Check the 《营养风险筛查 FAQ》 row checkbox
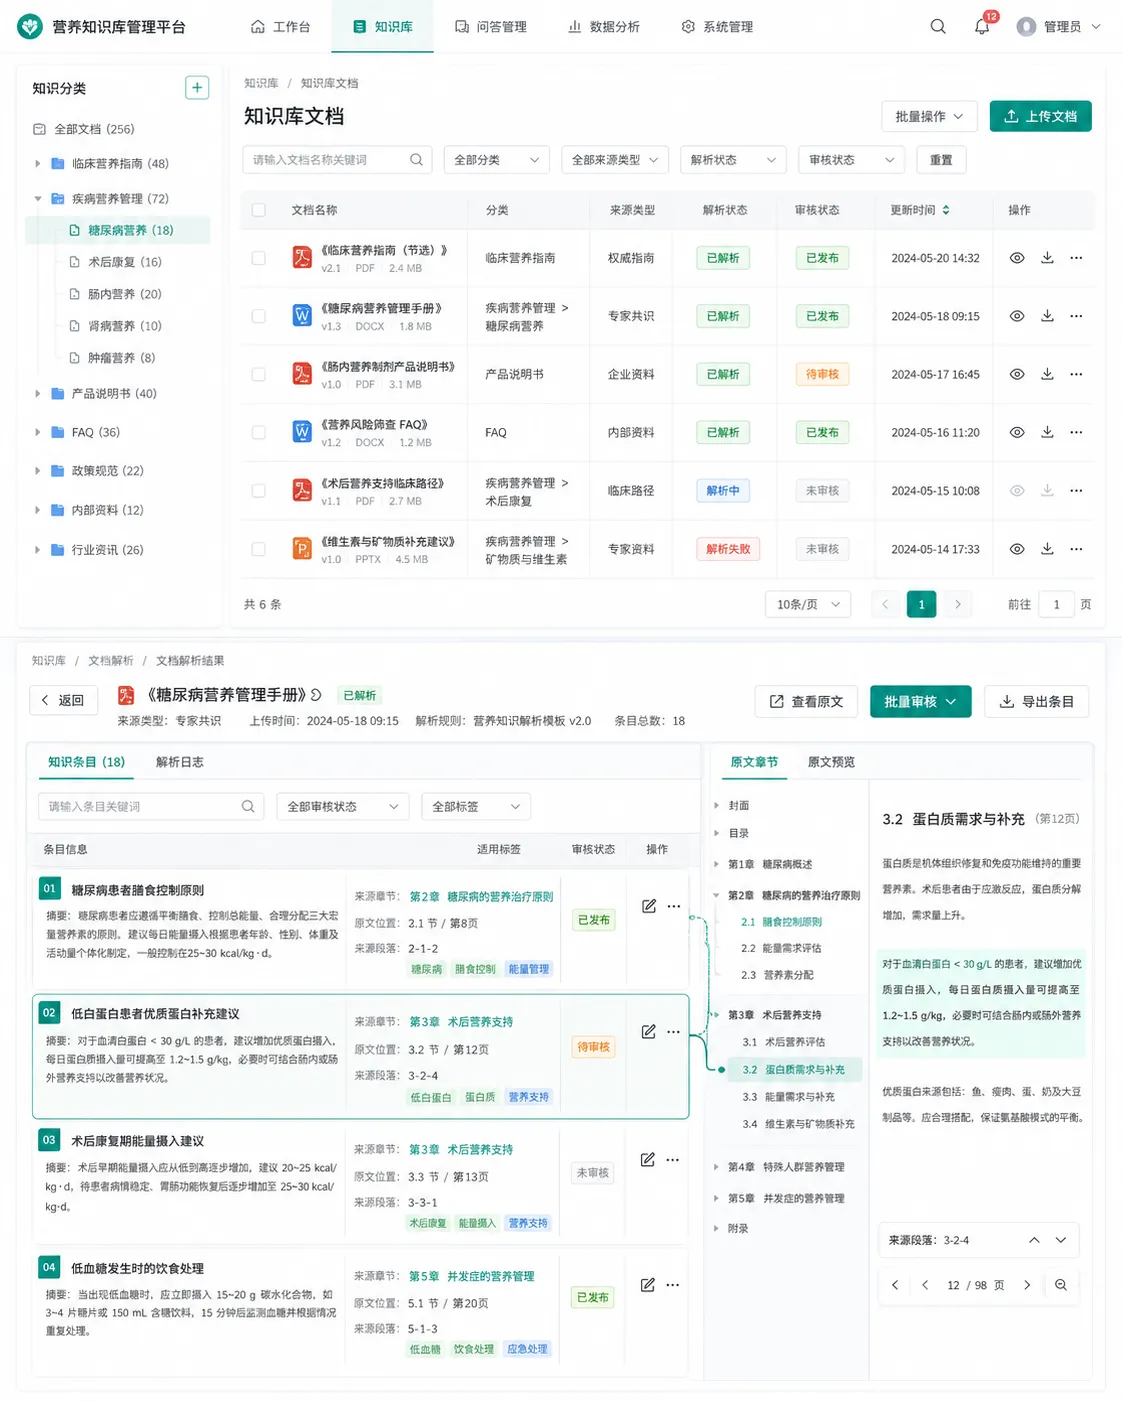The height and width of the screenshot is (1402, 1122). click(259, 432)
